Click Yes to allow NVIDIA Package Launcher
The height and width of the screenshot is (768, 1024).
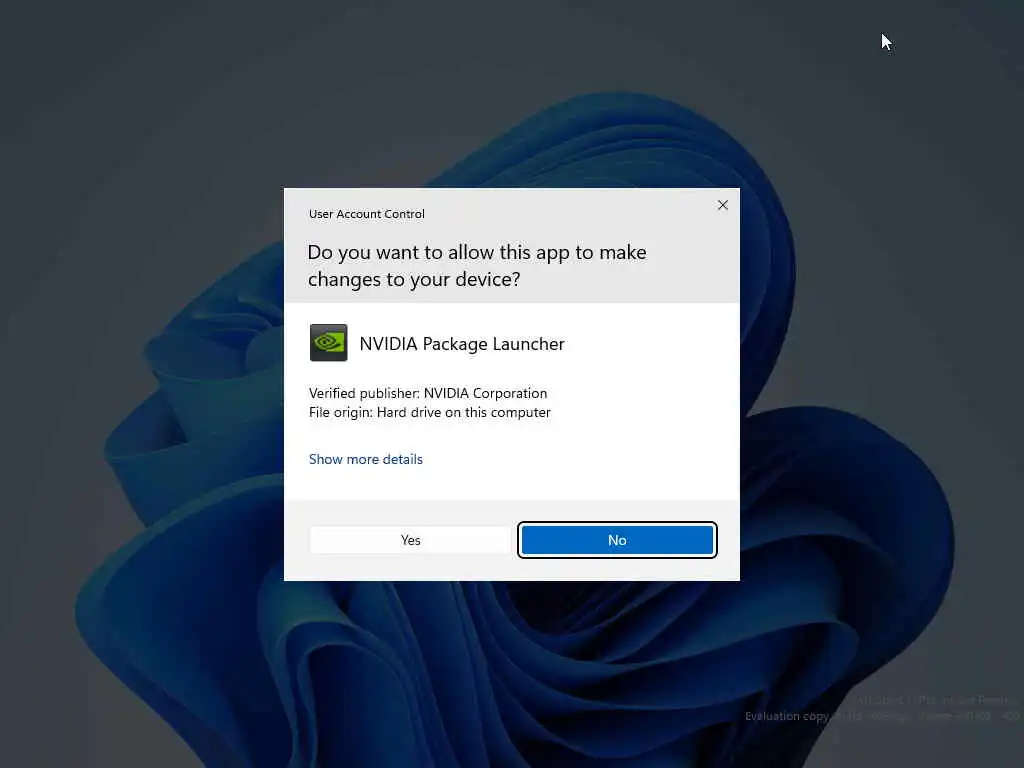coord(410,540)
